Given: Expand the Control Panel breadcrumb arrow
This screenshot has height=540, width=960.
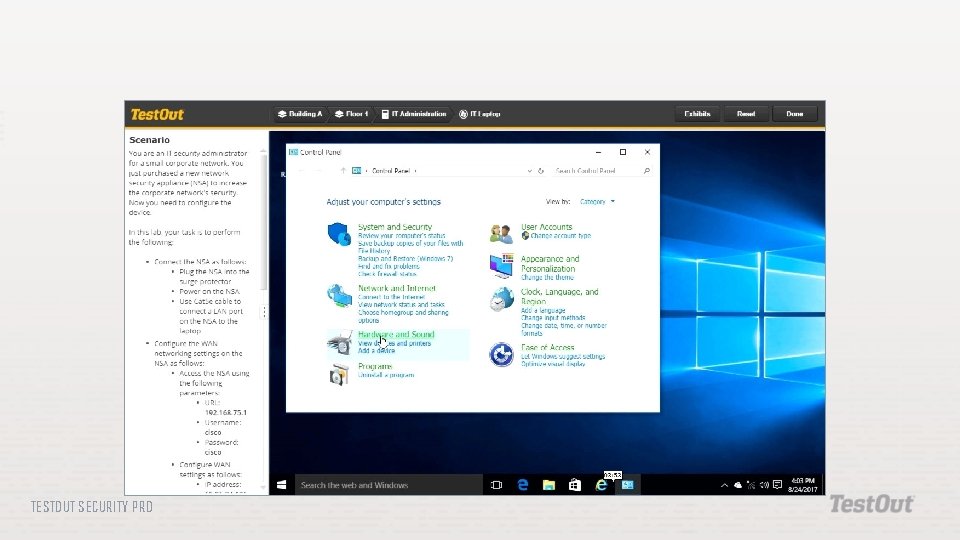Looking at the screenshot, I should (416, 171).
